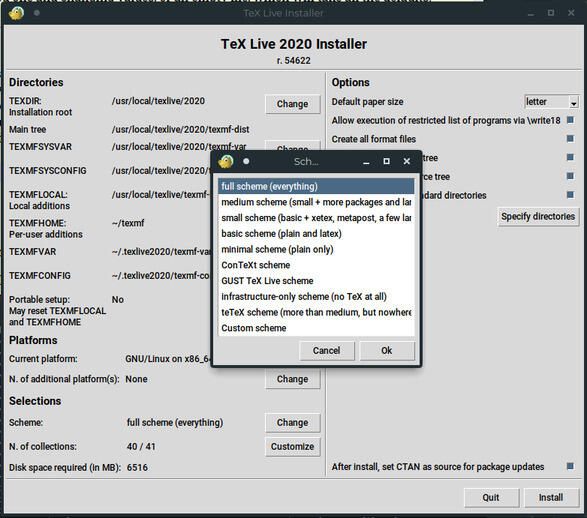Click the TeX Live lion icon in main title bar
Image resolution: width=587 pixels, height=518 pixels.
click(x=16, y=13)
